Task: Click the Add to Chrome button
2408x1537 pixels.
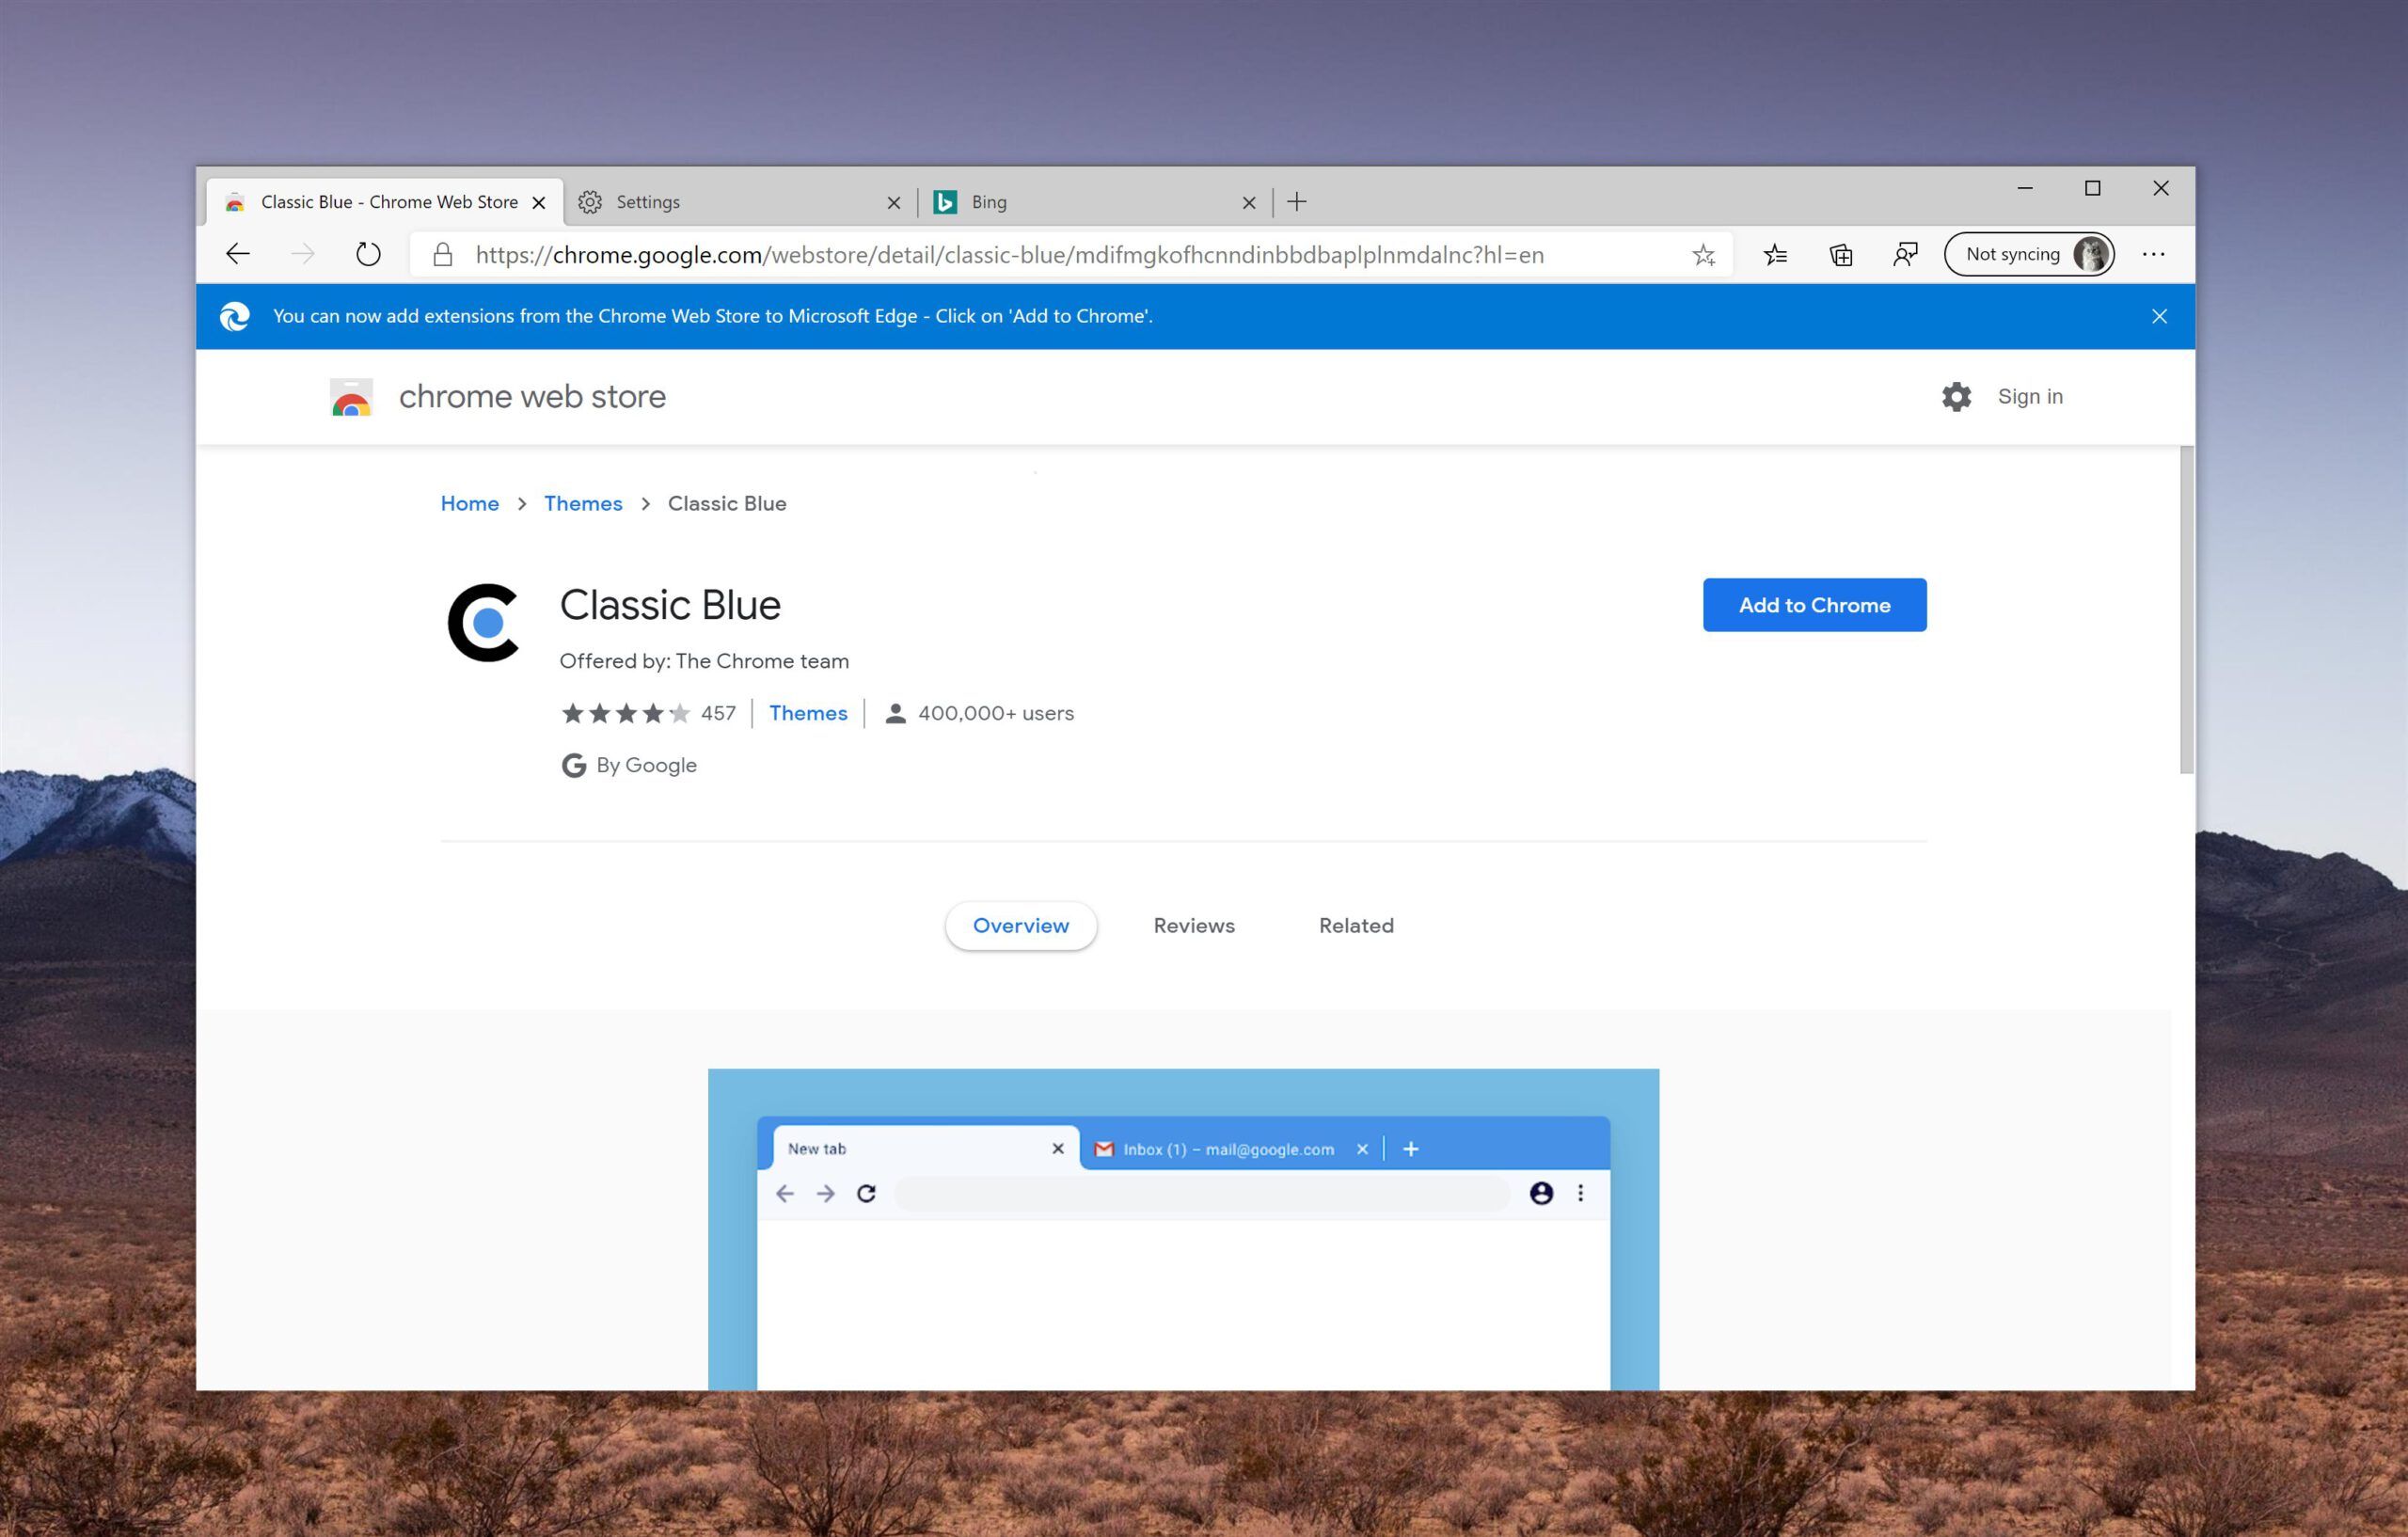Action: [x=1815, y=605]
